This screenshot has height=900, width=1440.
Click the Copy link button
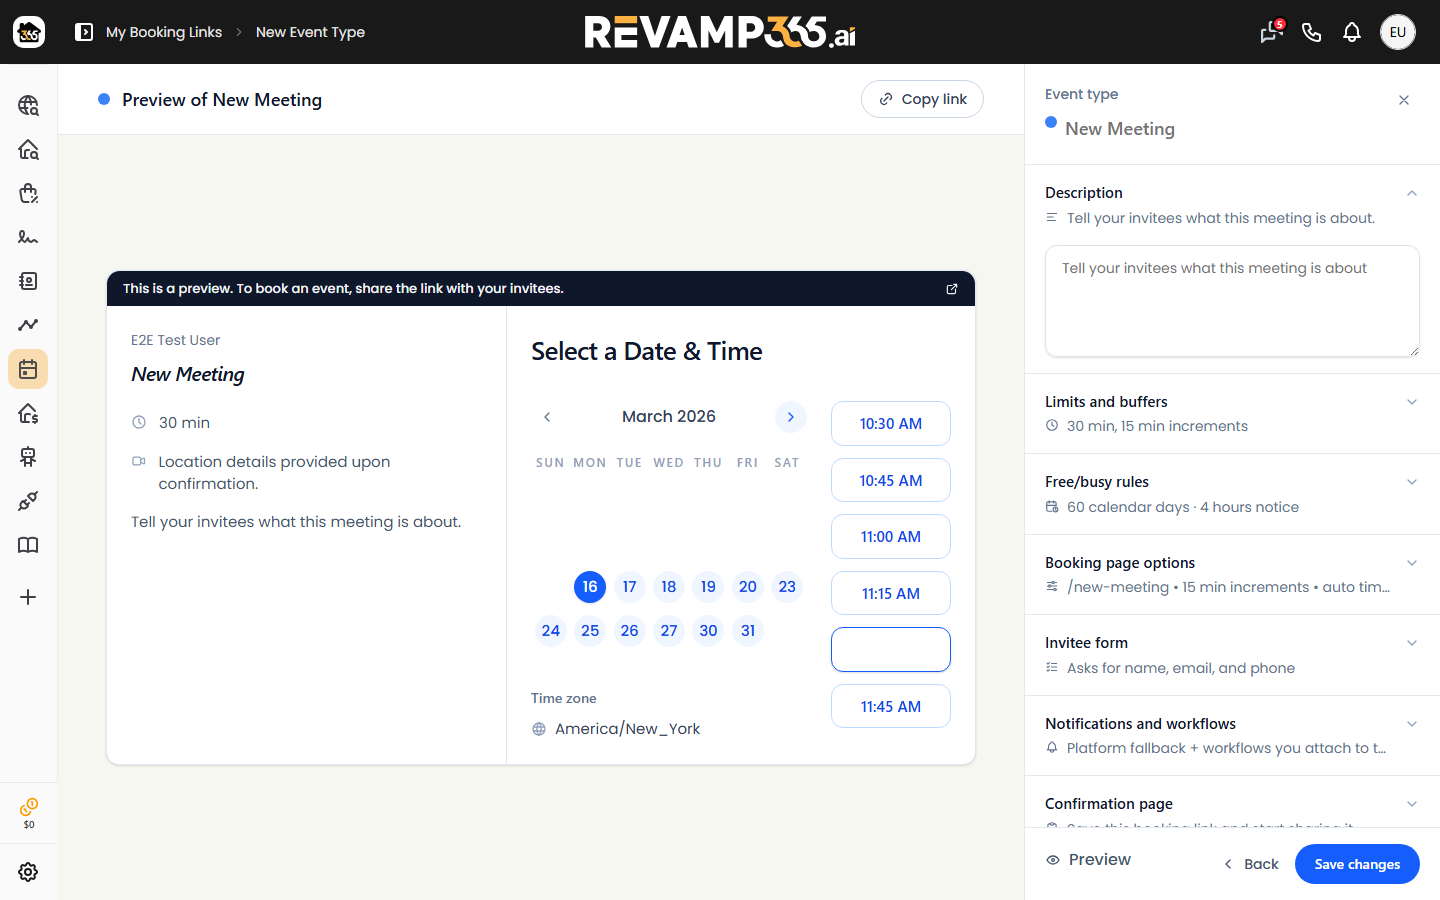[x=922, y=99]
